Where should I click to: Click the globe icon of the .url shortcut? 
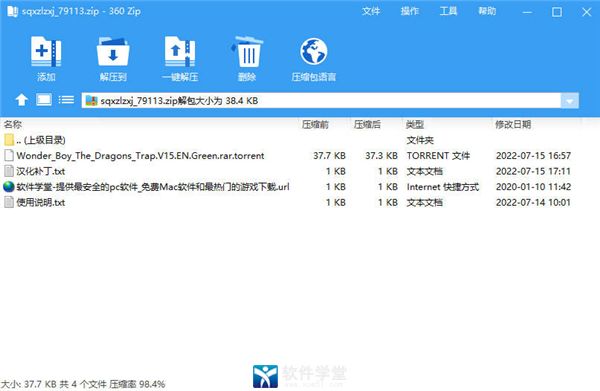9,187
